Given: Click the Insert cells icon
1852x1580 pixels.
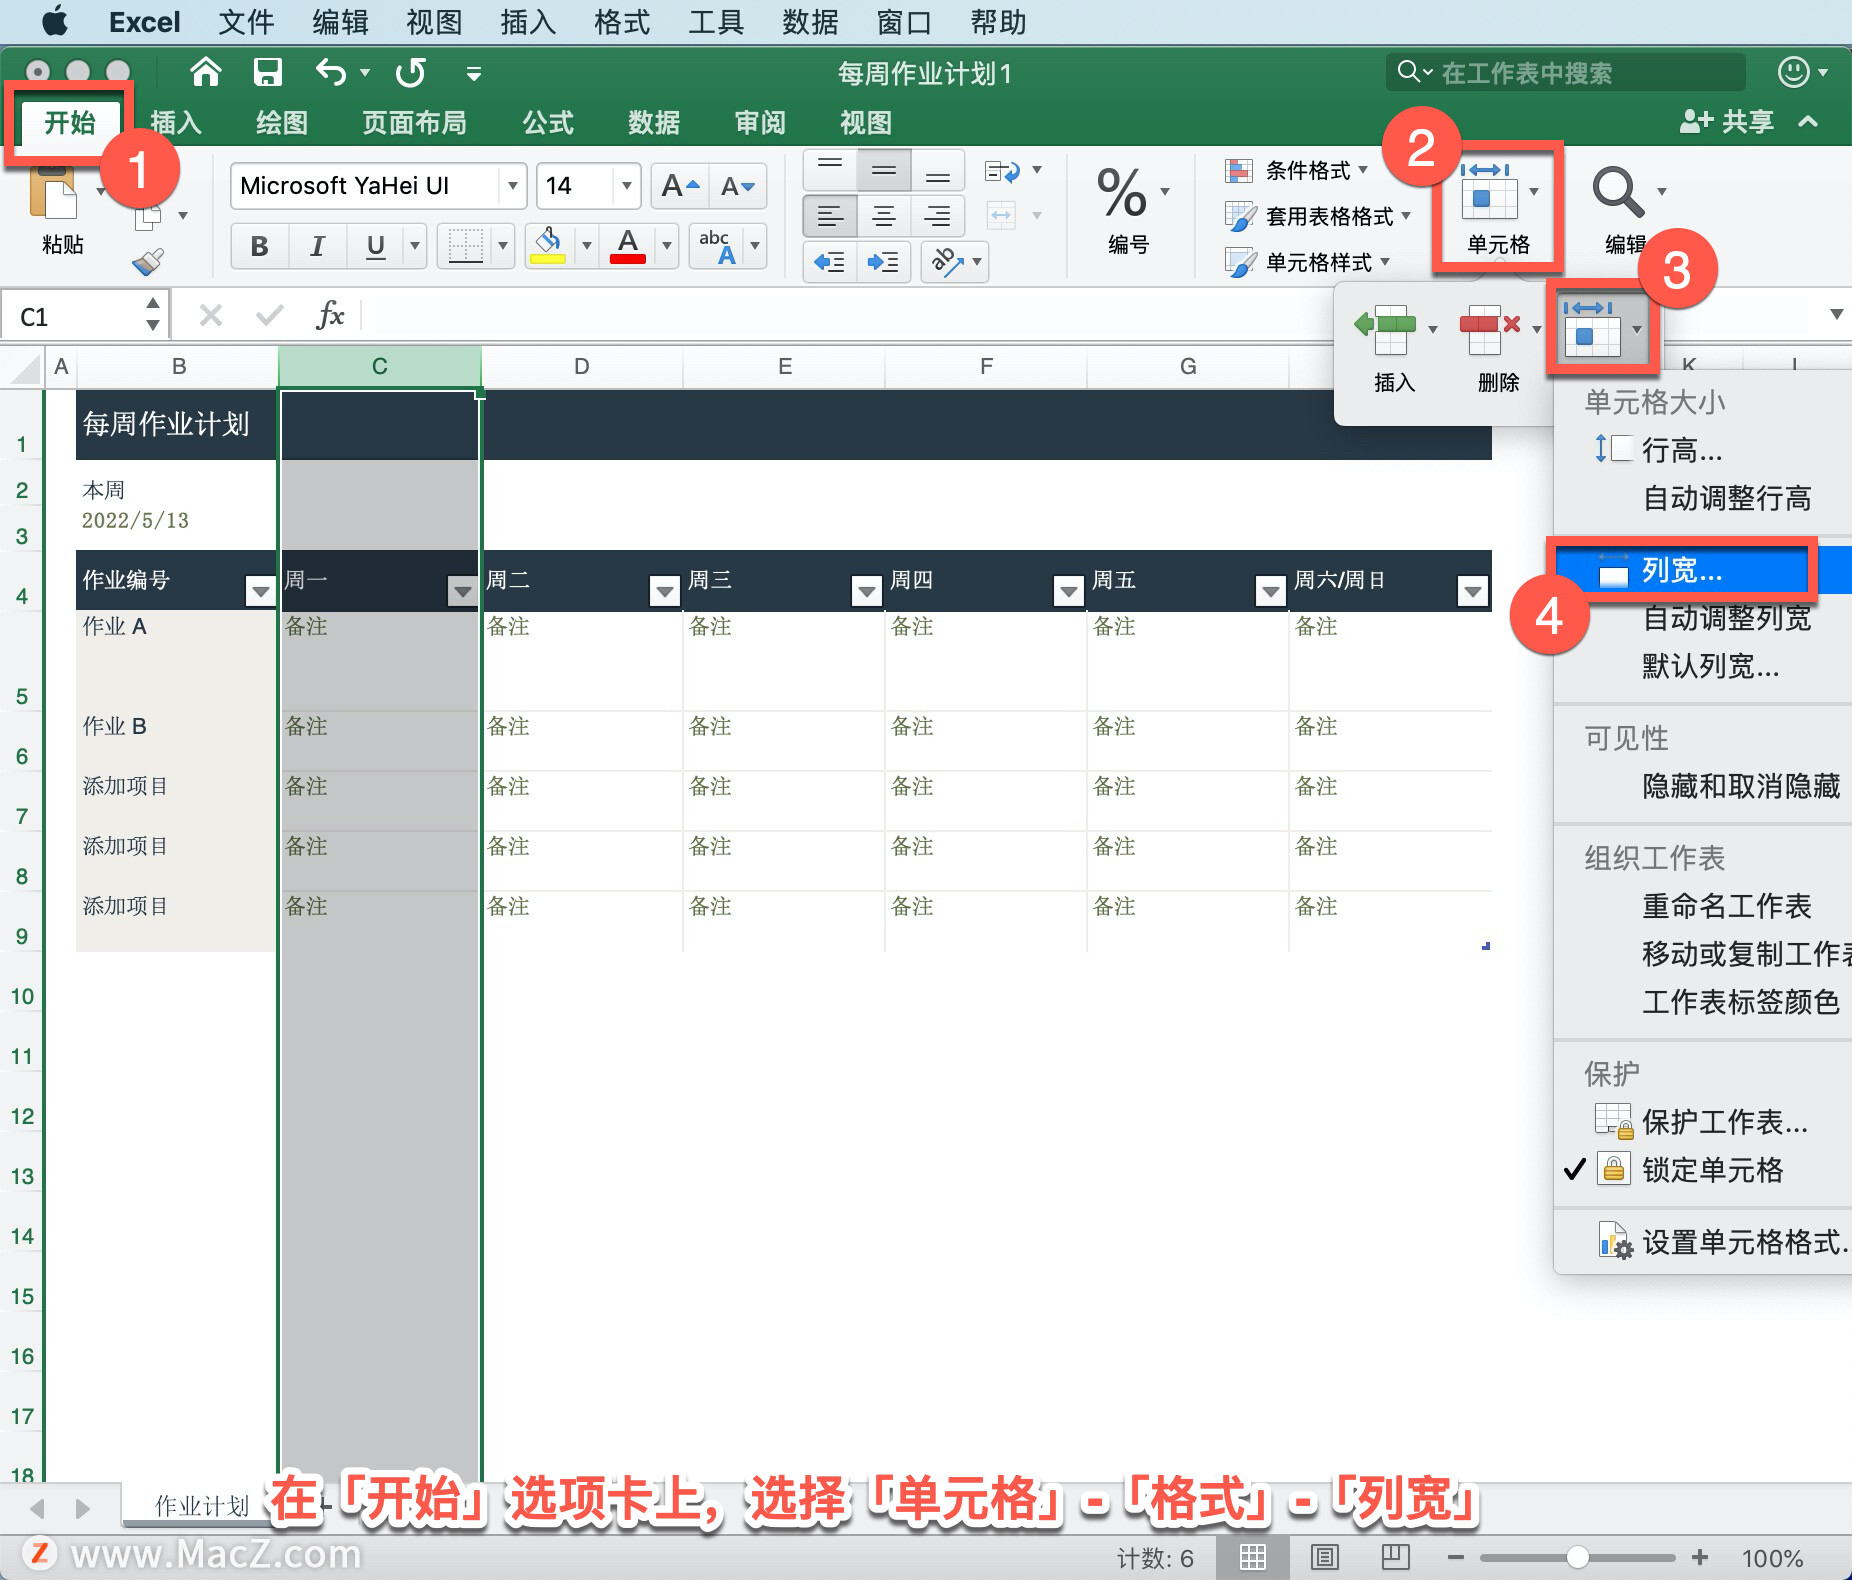Looking at the screenshot, I should coord(1386,329).
